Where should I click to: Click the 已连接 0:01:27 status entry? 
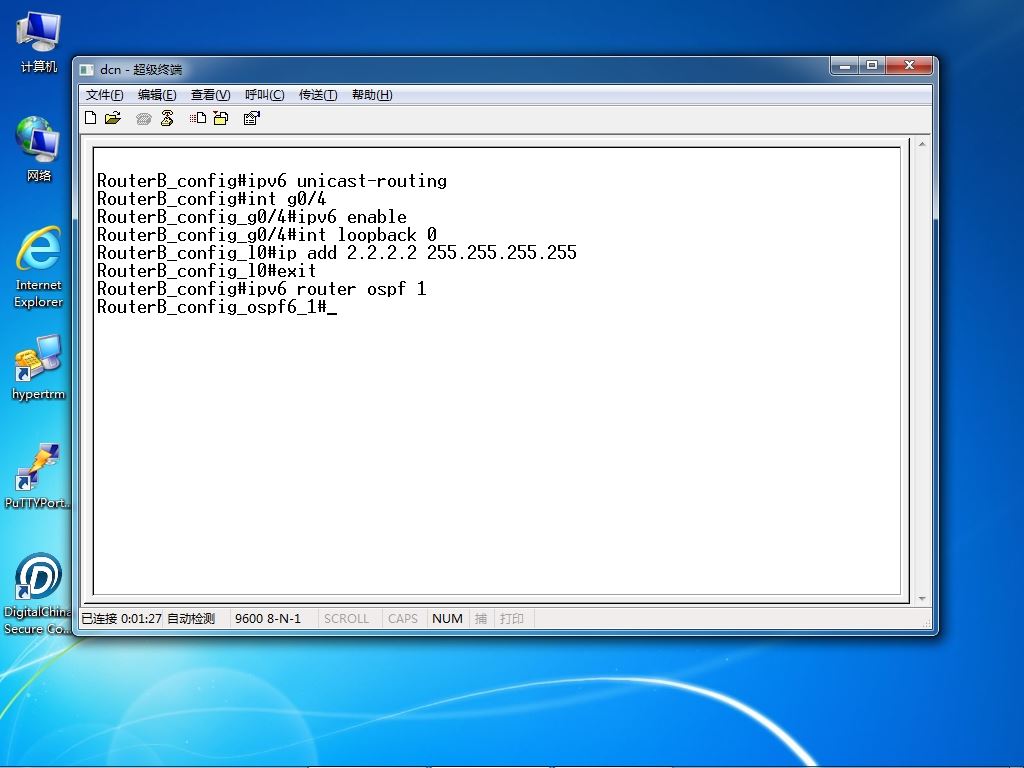121,618
